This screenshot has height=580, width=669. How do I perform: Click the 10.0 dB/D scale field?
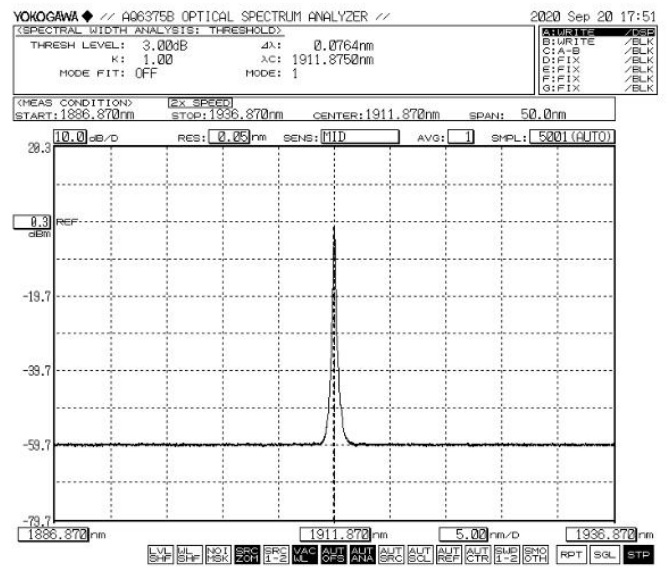[70, 137]
